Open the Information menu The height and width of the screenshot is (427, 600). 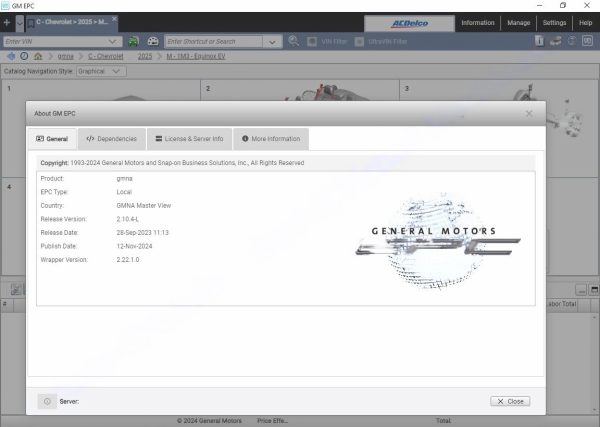click(x=478, y=23)
